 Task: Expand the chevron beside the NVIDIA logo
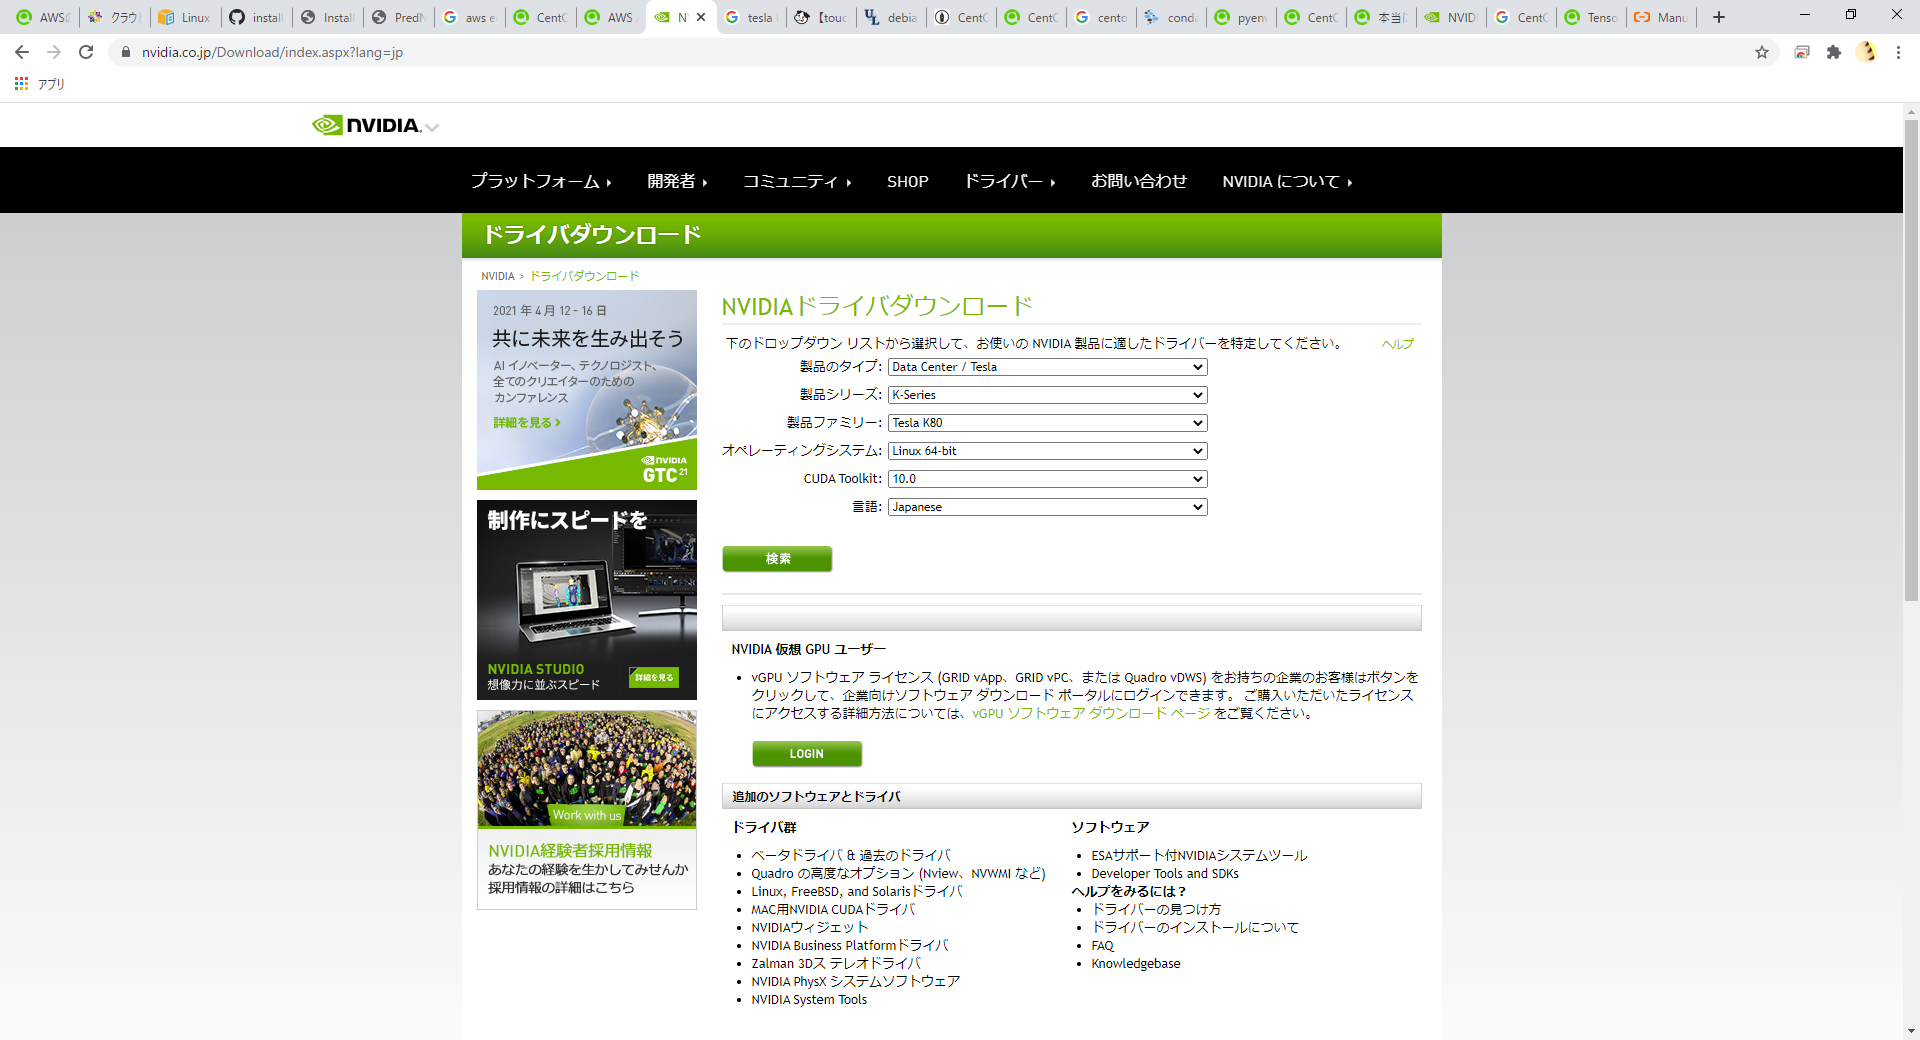tap(432, 127)
